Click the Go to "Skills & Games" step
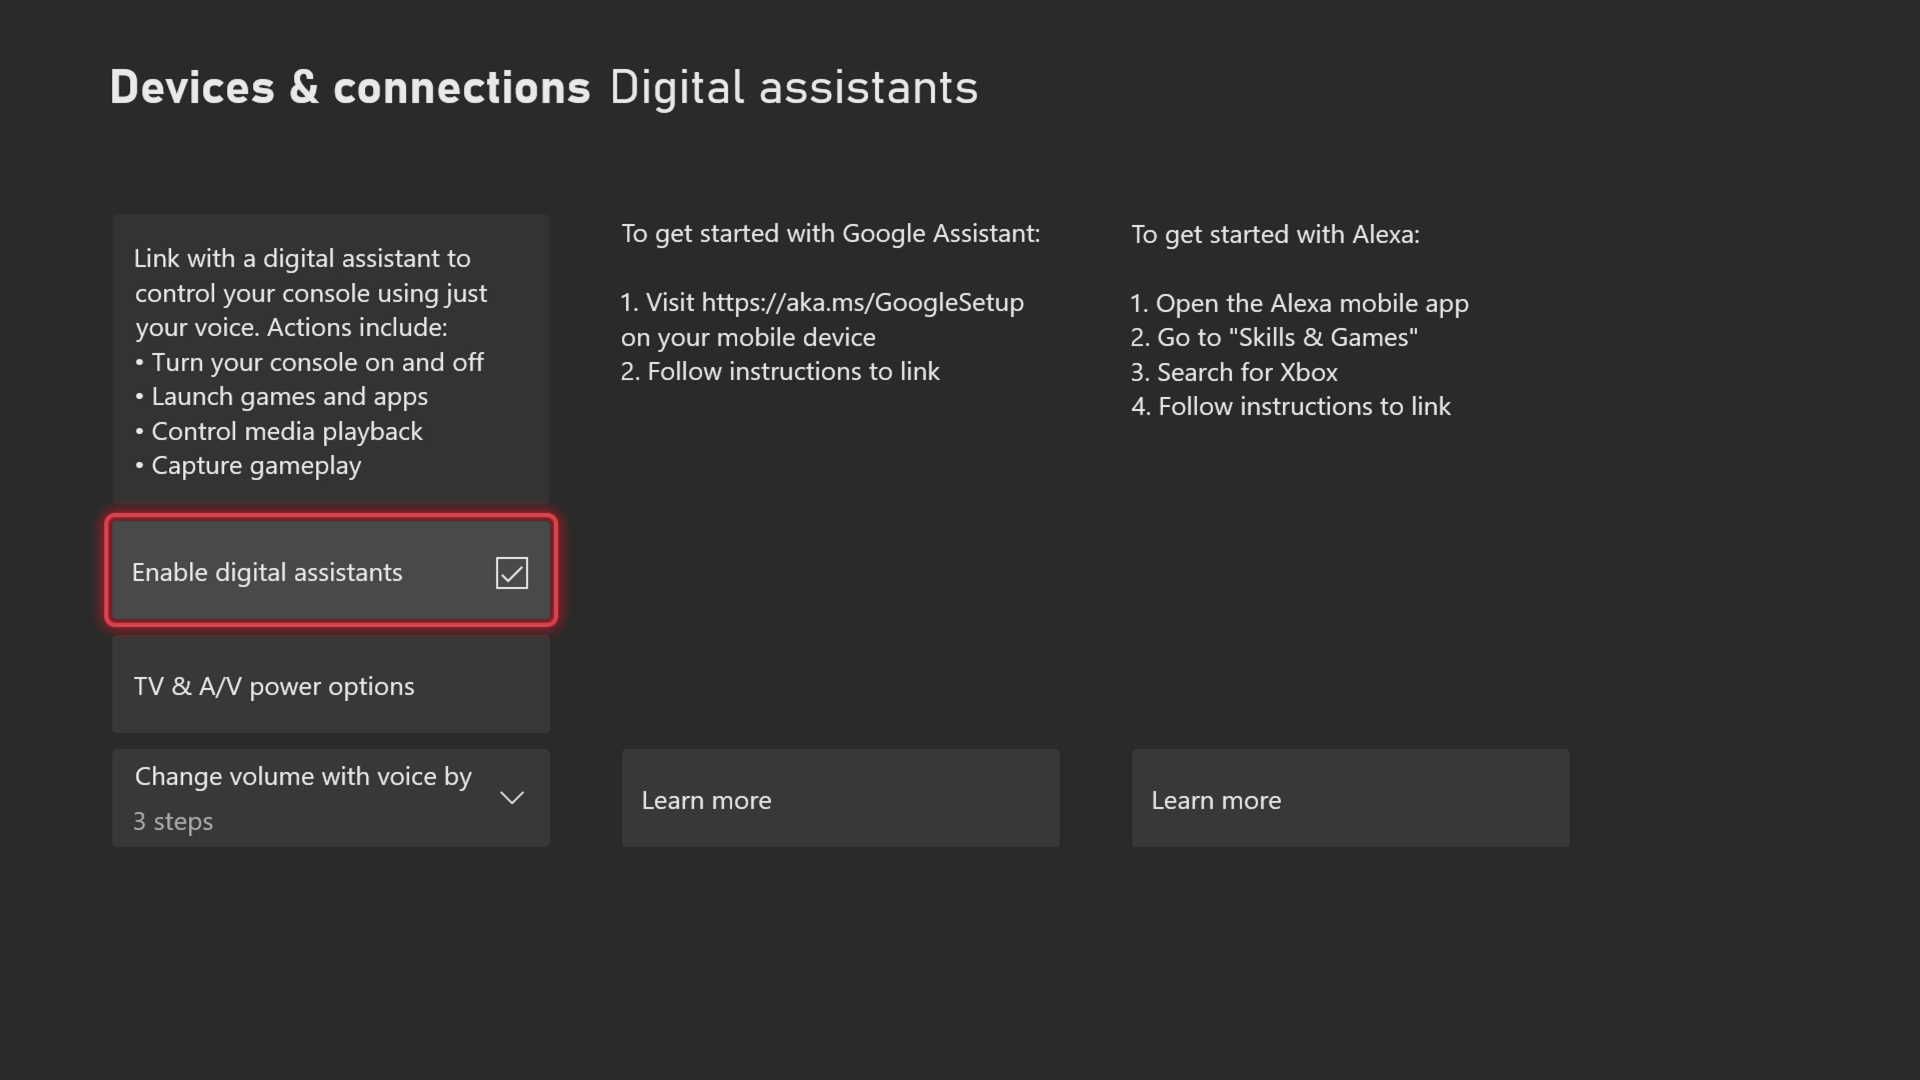Image resolution: width=1920 pixels, height=1080 pixels. coord(1286,338)
